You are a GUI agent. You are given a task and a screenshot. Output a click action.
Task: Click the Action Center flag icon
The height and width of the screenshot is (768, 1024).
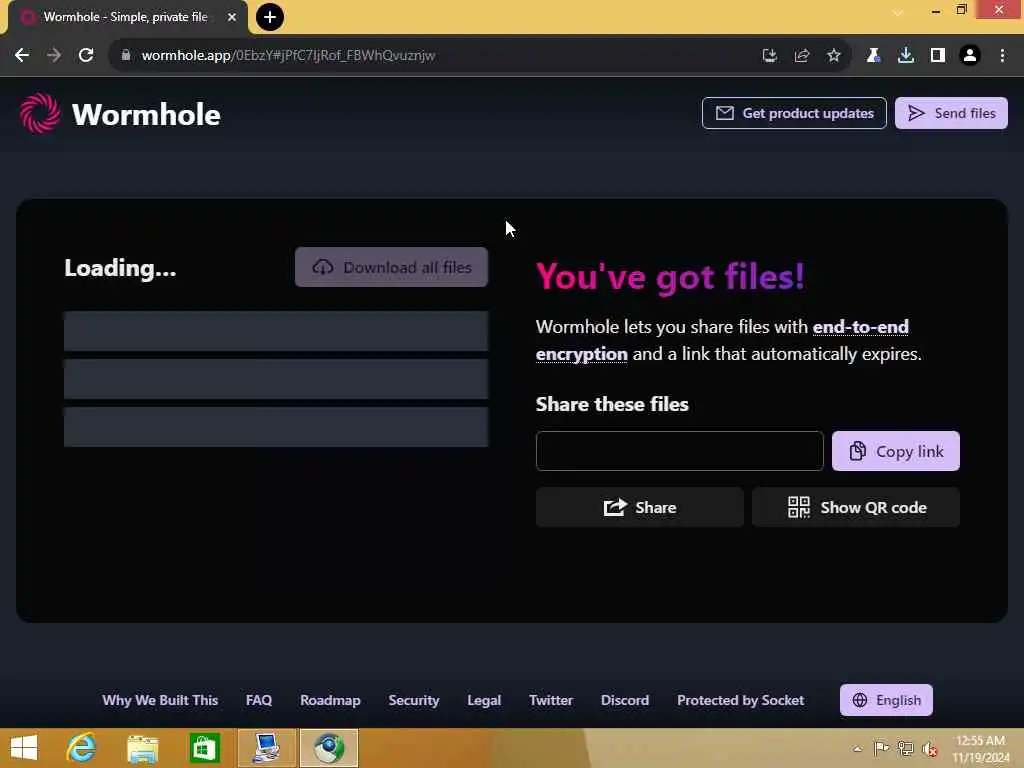(881, 749)
